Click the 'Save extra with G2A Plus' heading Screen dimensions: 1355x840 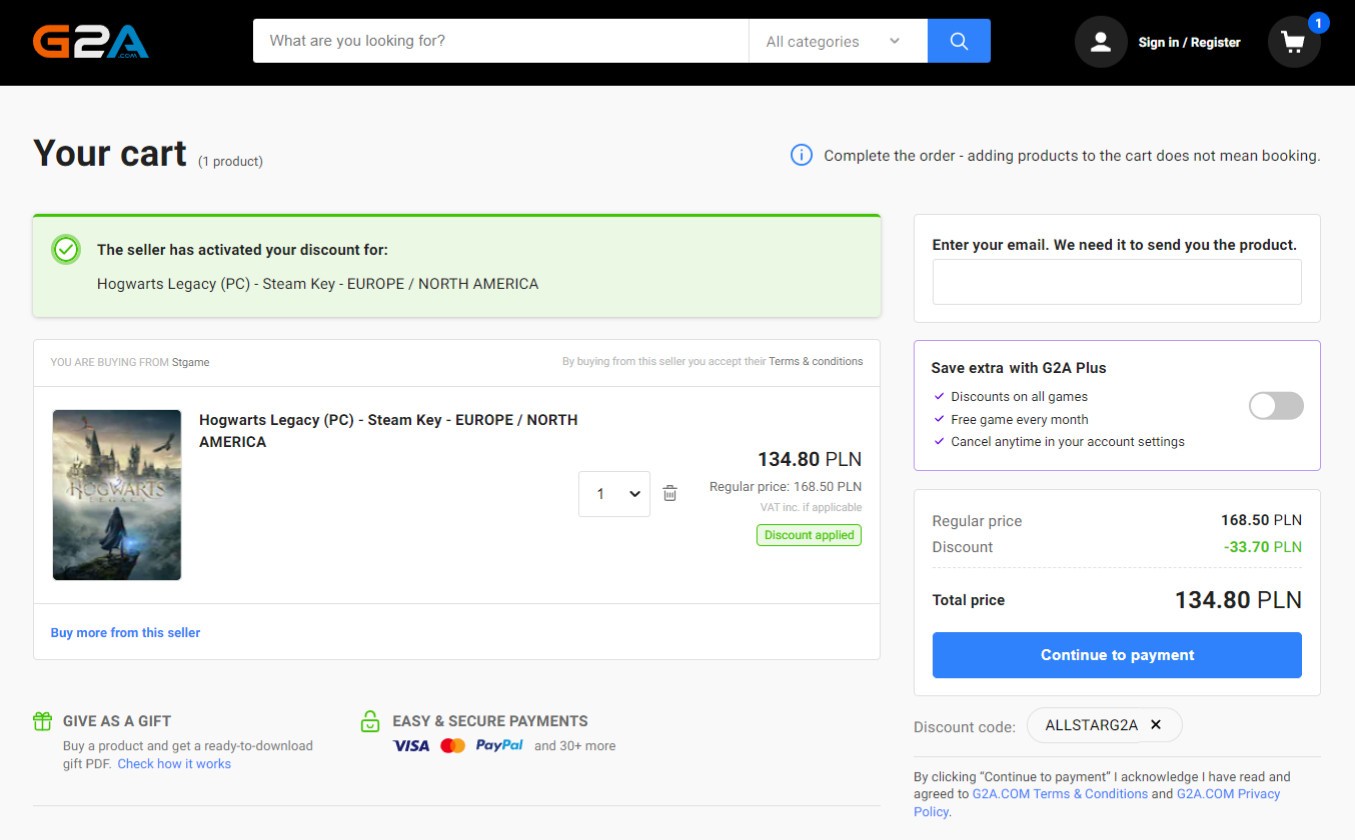1018,368
